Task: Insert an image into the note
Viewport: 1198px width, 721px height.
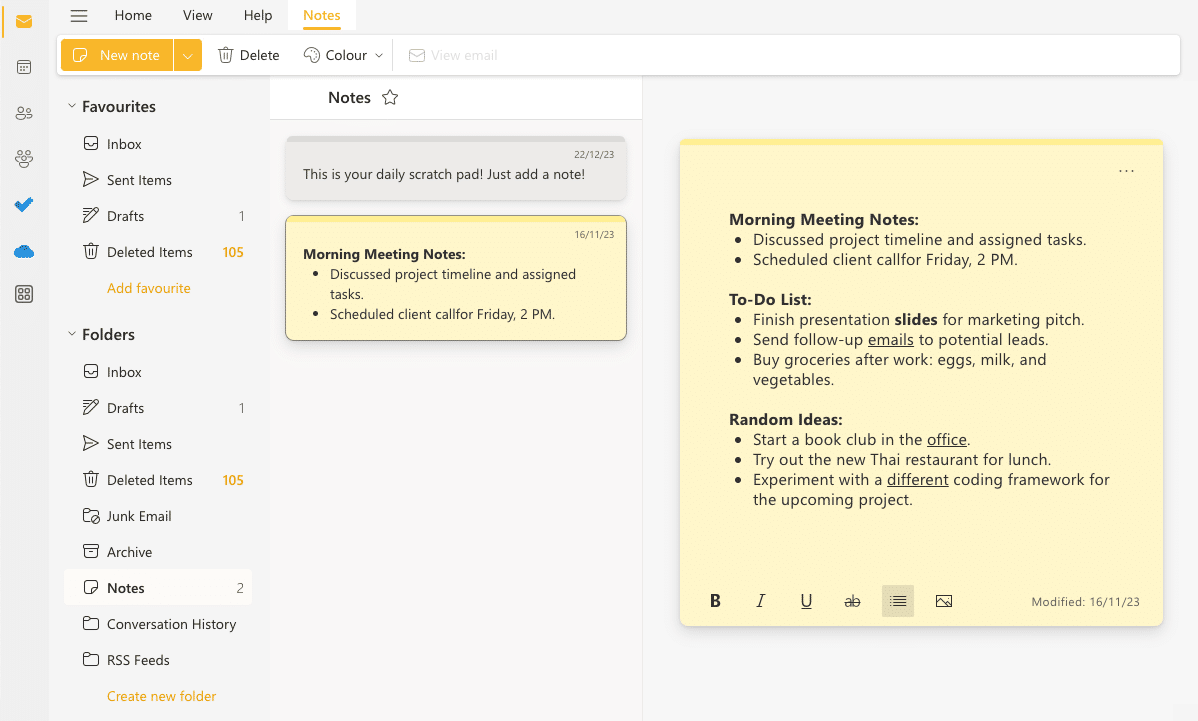Action: (944, 601)
